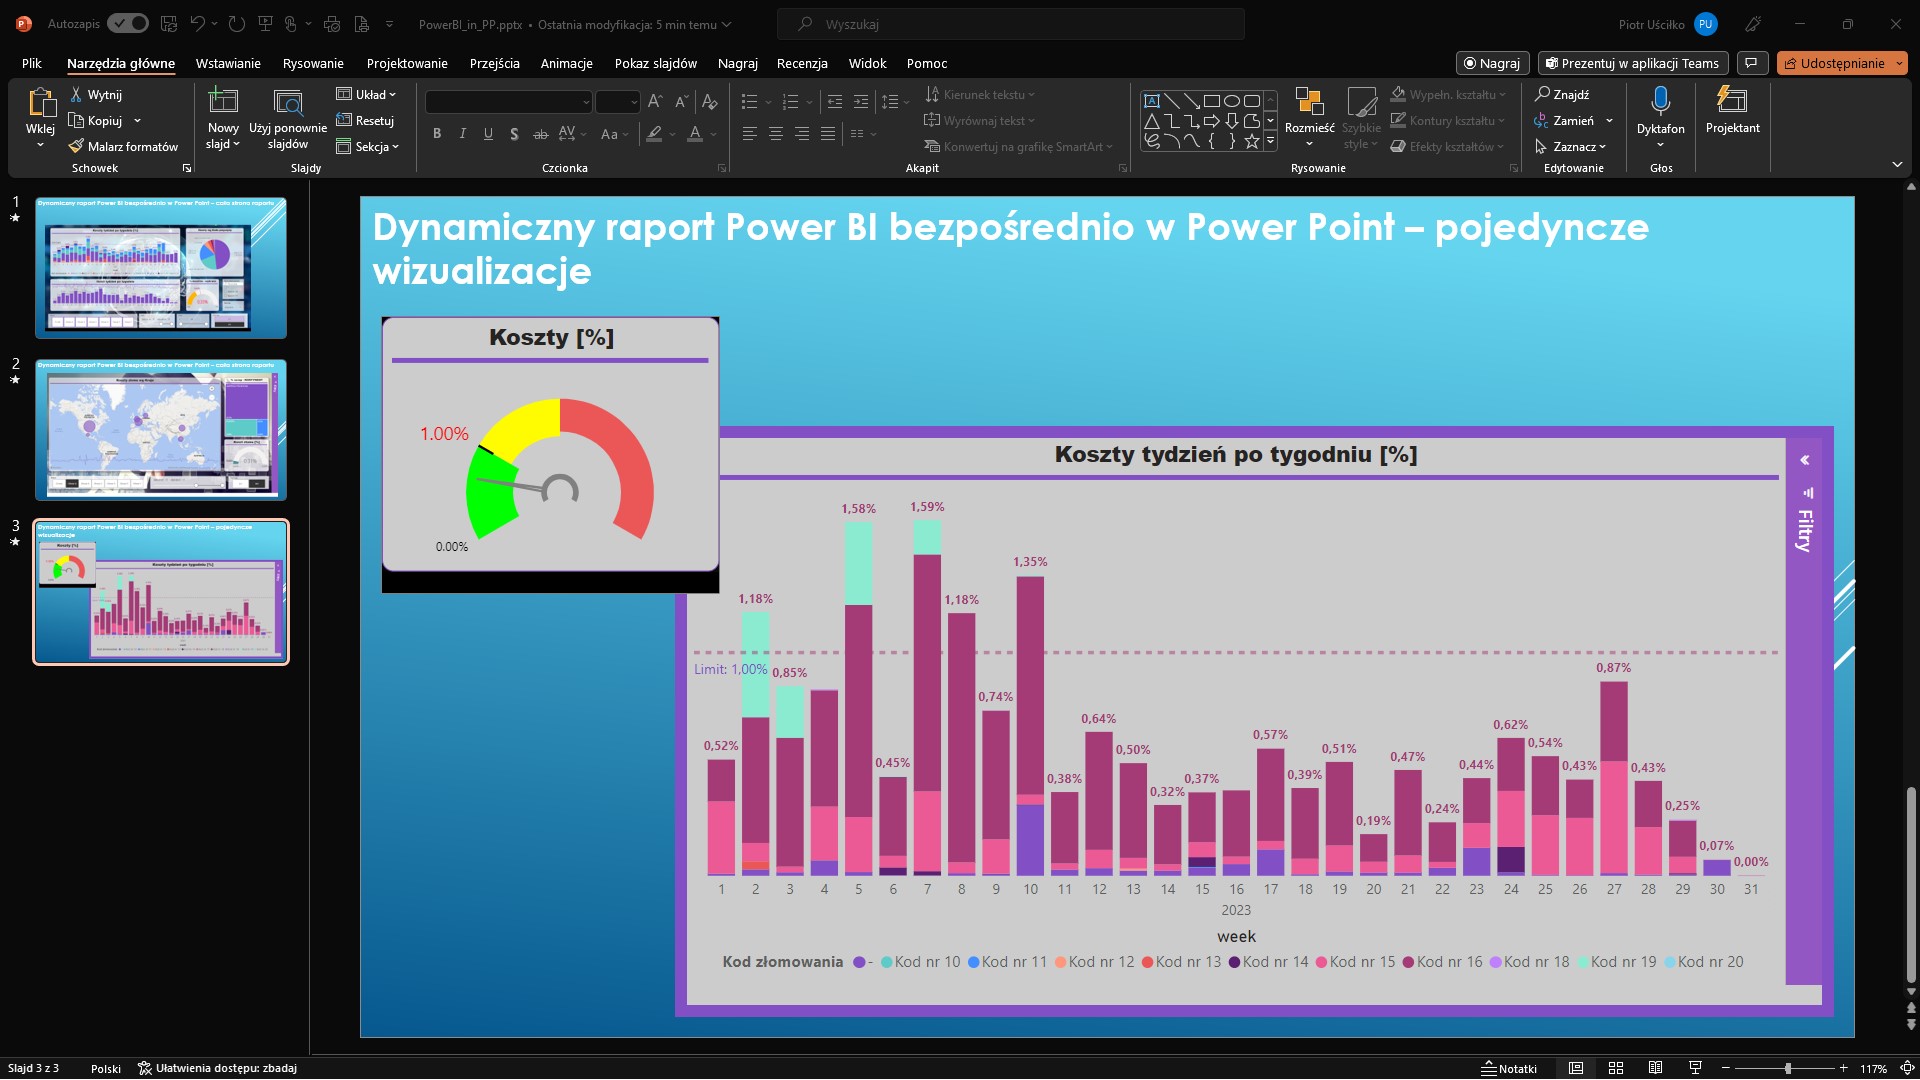Screen dimensions: 1920x1080
Task: Click Znajdź (Find) button
Action: 1562,94
